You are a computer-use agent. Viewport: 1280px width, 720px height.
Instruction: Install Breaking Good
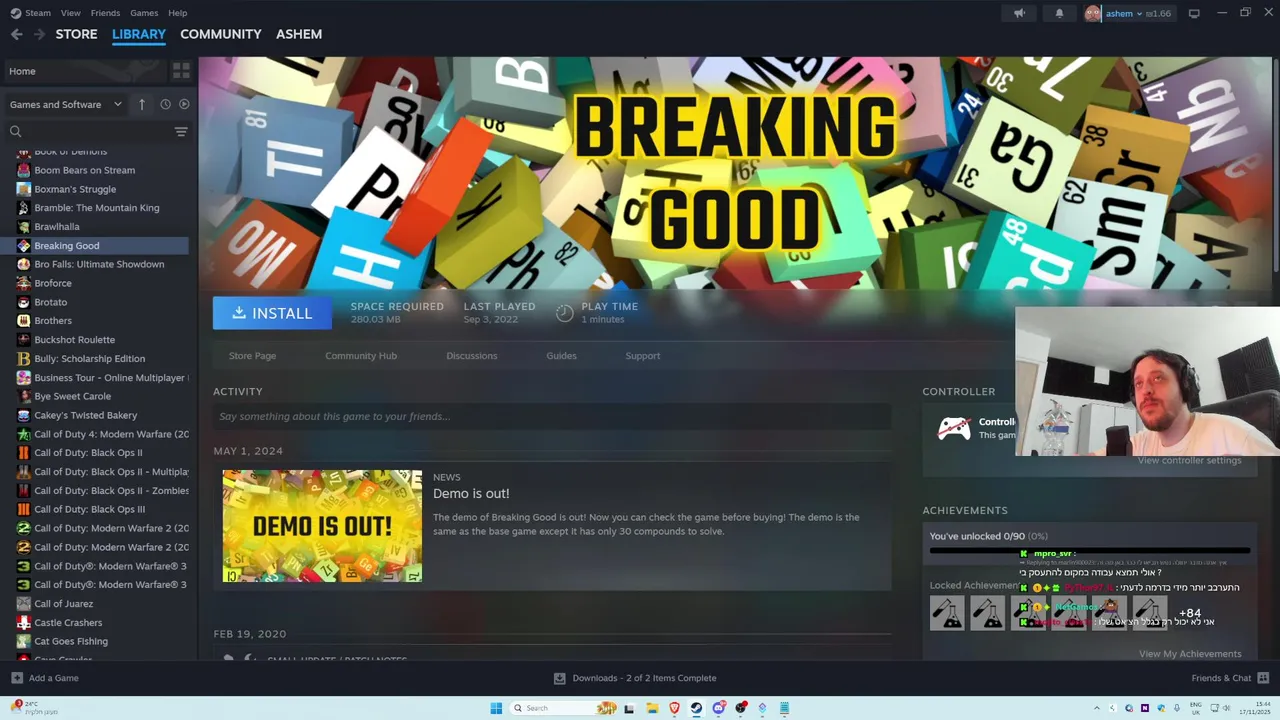click(272, 313)
